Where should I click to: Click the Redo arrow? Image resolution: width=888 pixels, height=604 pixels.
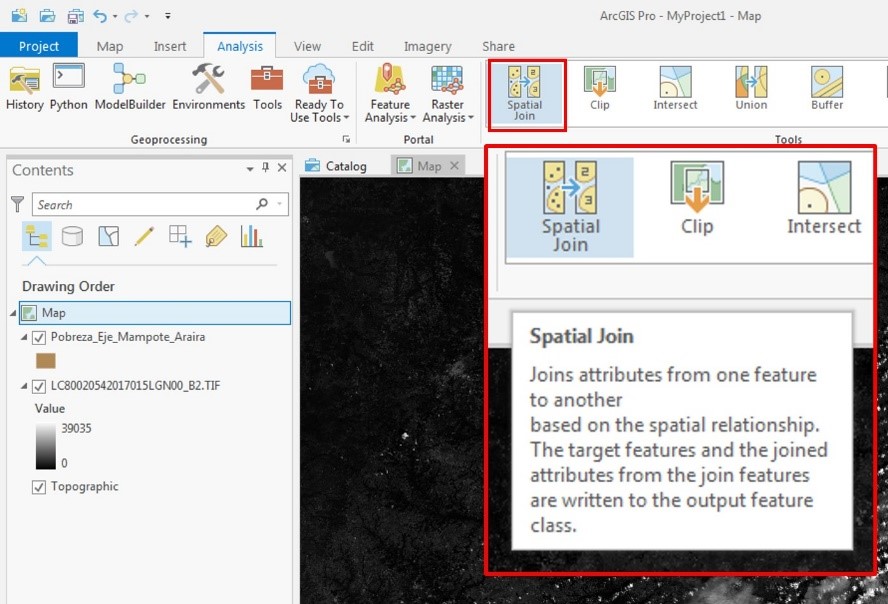(x=131, y=16)
